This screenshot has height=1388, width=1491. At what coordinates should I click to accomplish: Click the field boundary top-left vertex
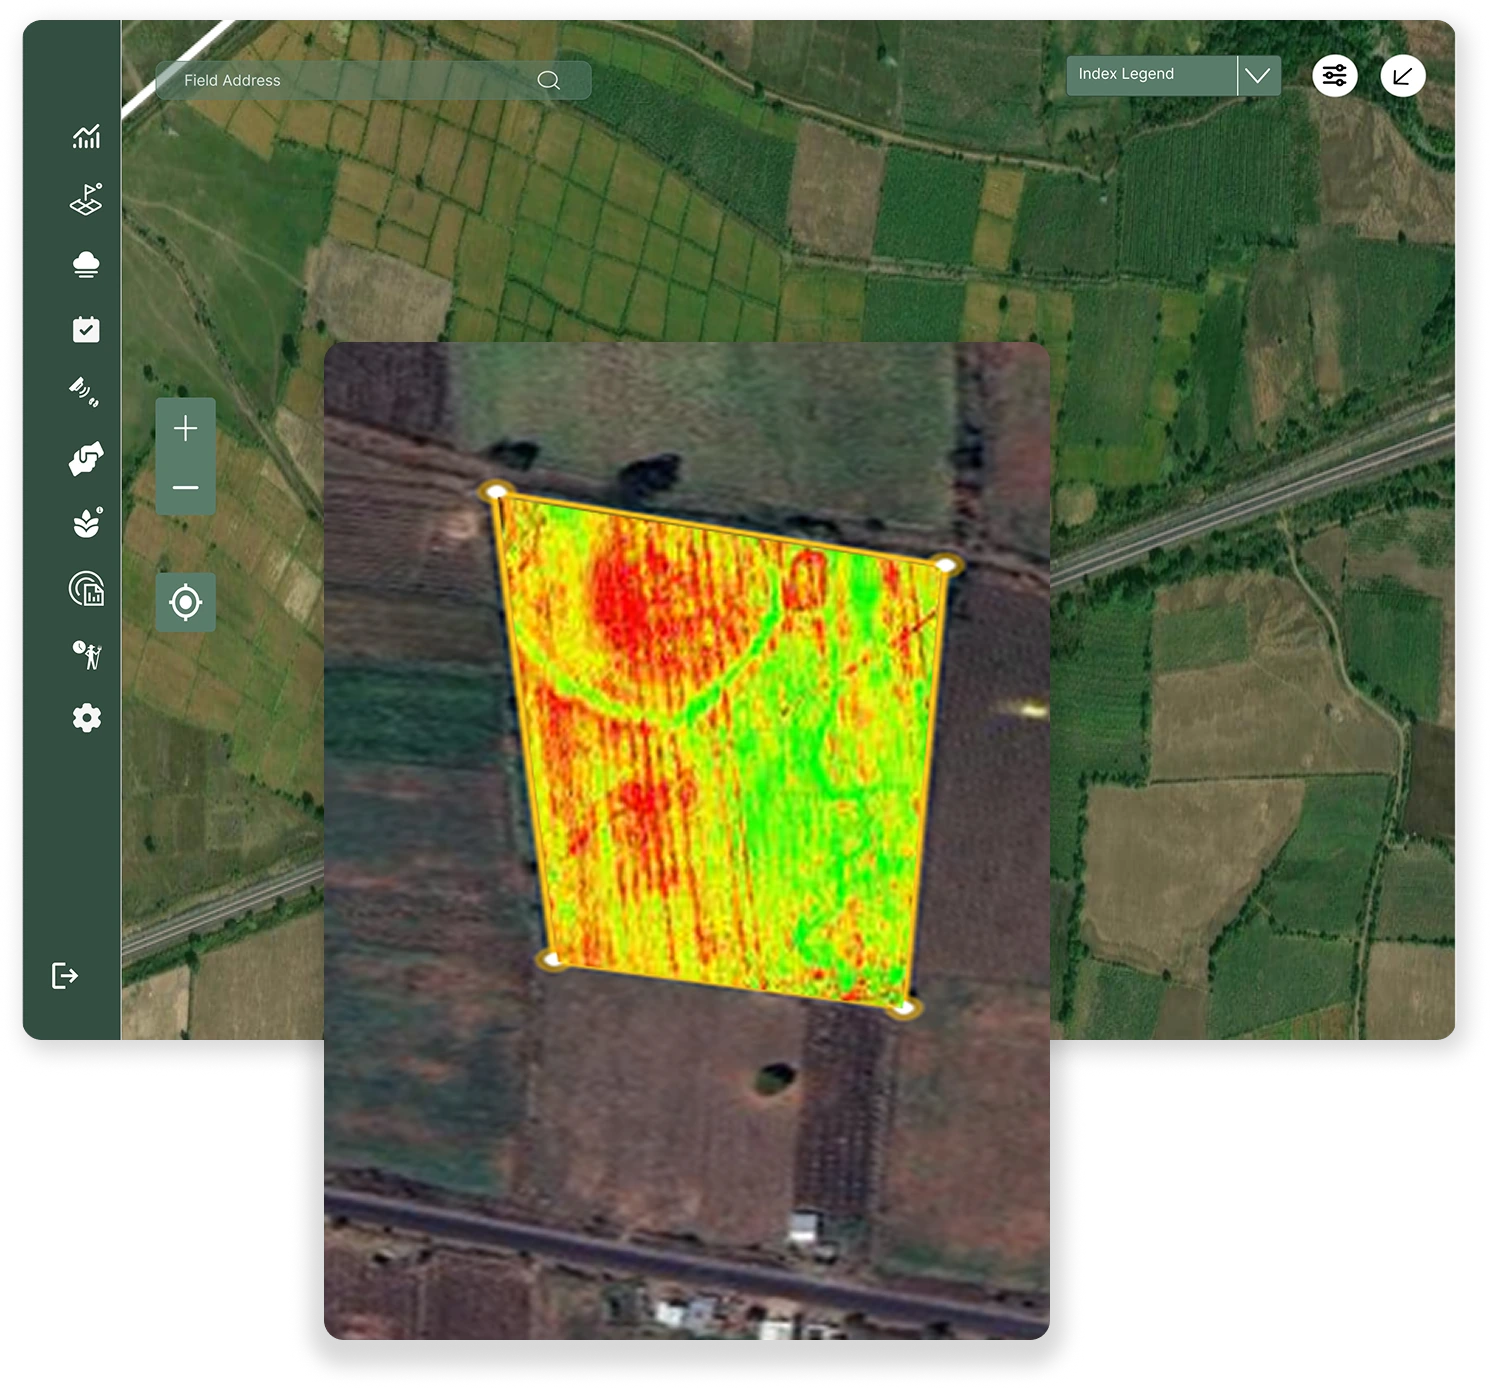pyautogui.click(x=496, y=490)
